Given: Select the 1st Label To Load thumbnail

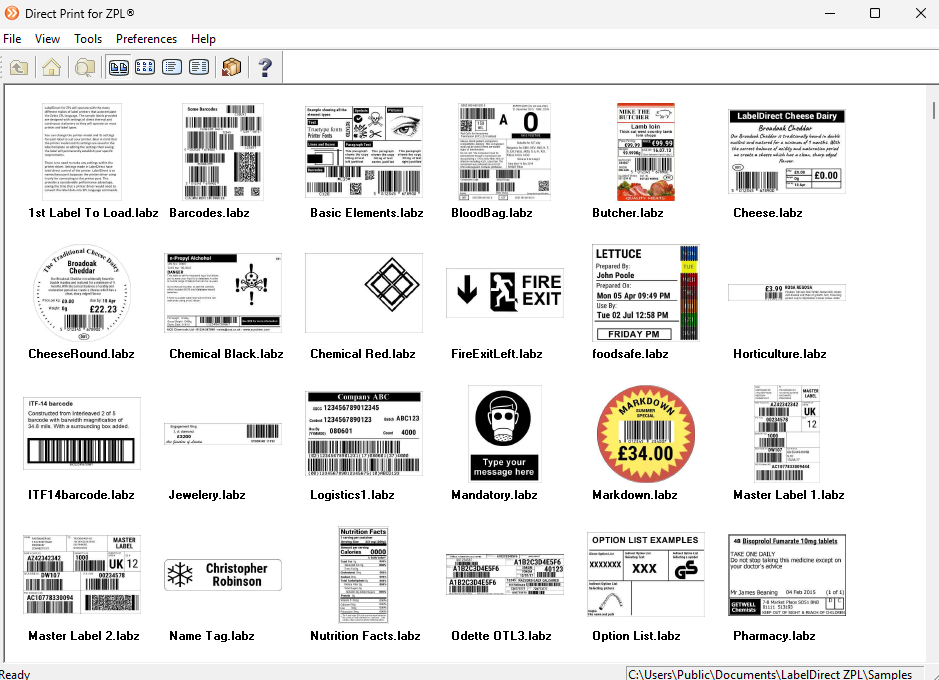Looking at the screenshot, I should (82, 151).
